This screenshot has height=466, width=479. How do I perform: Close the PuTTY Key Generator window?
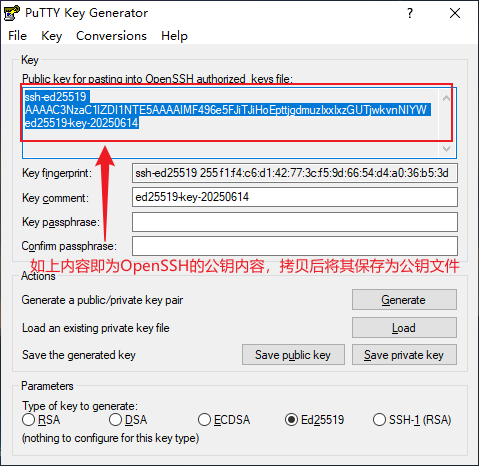tap(455, 13)
